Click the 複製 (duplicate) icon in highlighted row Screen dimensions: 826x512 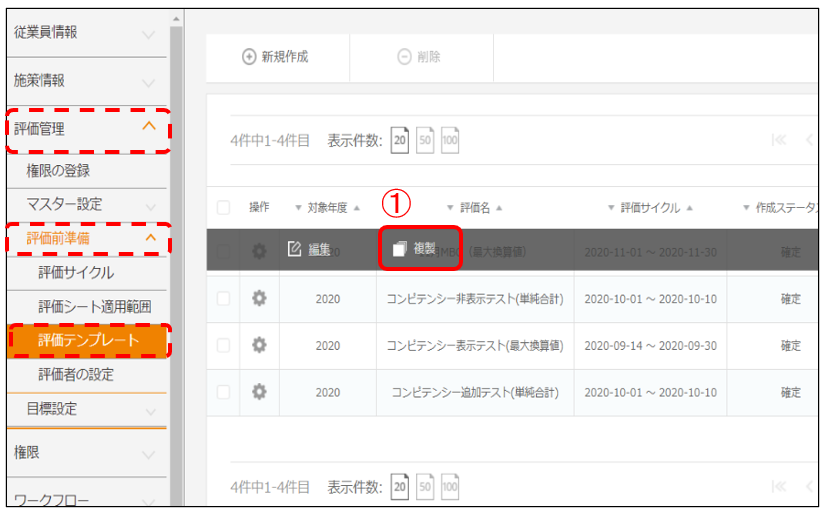click(x=399, y=249)
